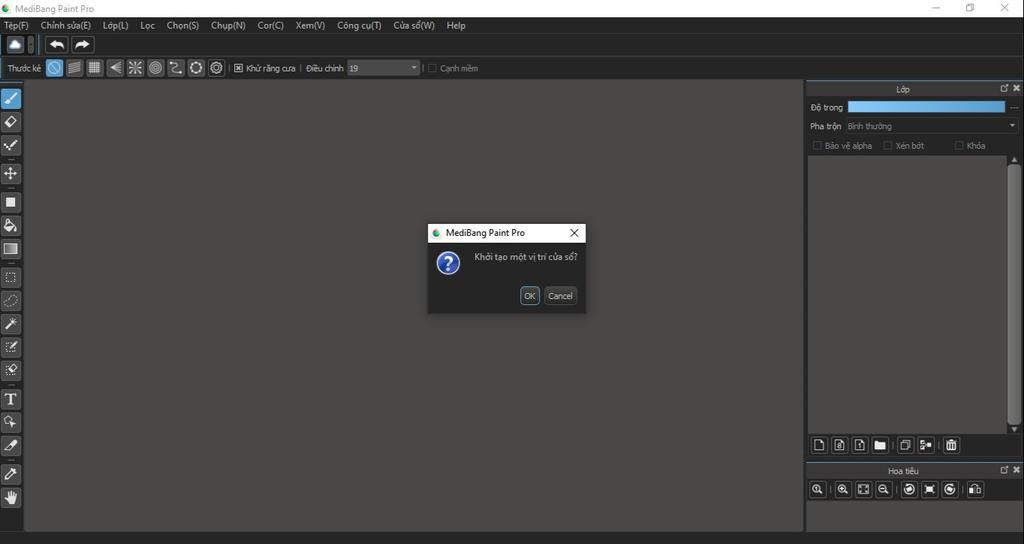
Task: Confirm dialog with OK button
Action: [x=530, y=296]
